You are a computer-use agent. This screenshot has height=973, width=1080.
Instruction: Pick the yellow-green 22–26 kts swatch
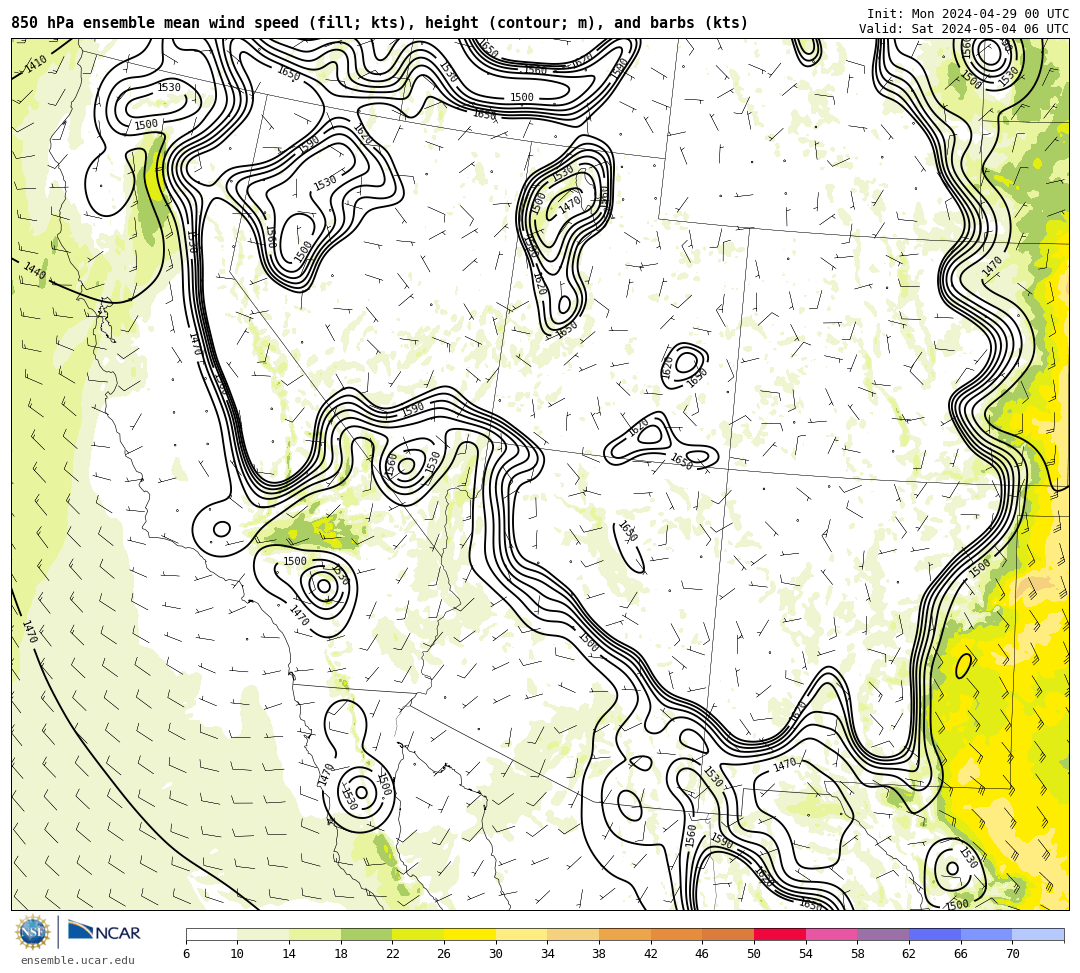418,934
